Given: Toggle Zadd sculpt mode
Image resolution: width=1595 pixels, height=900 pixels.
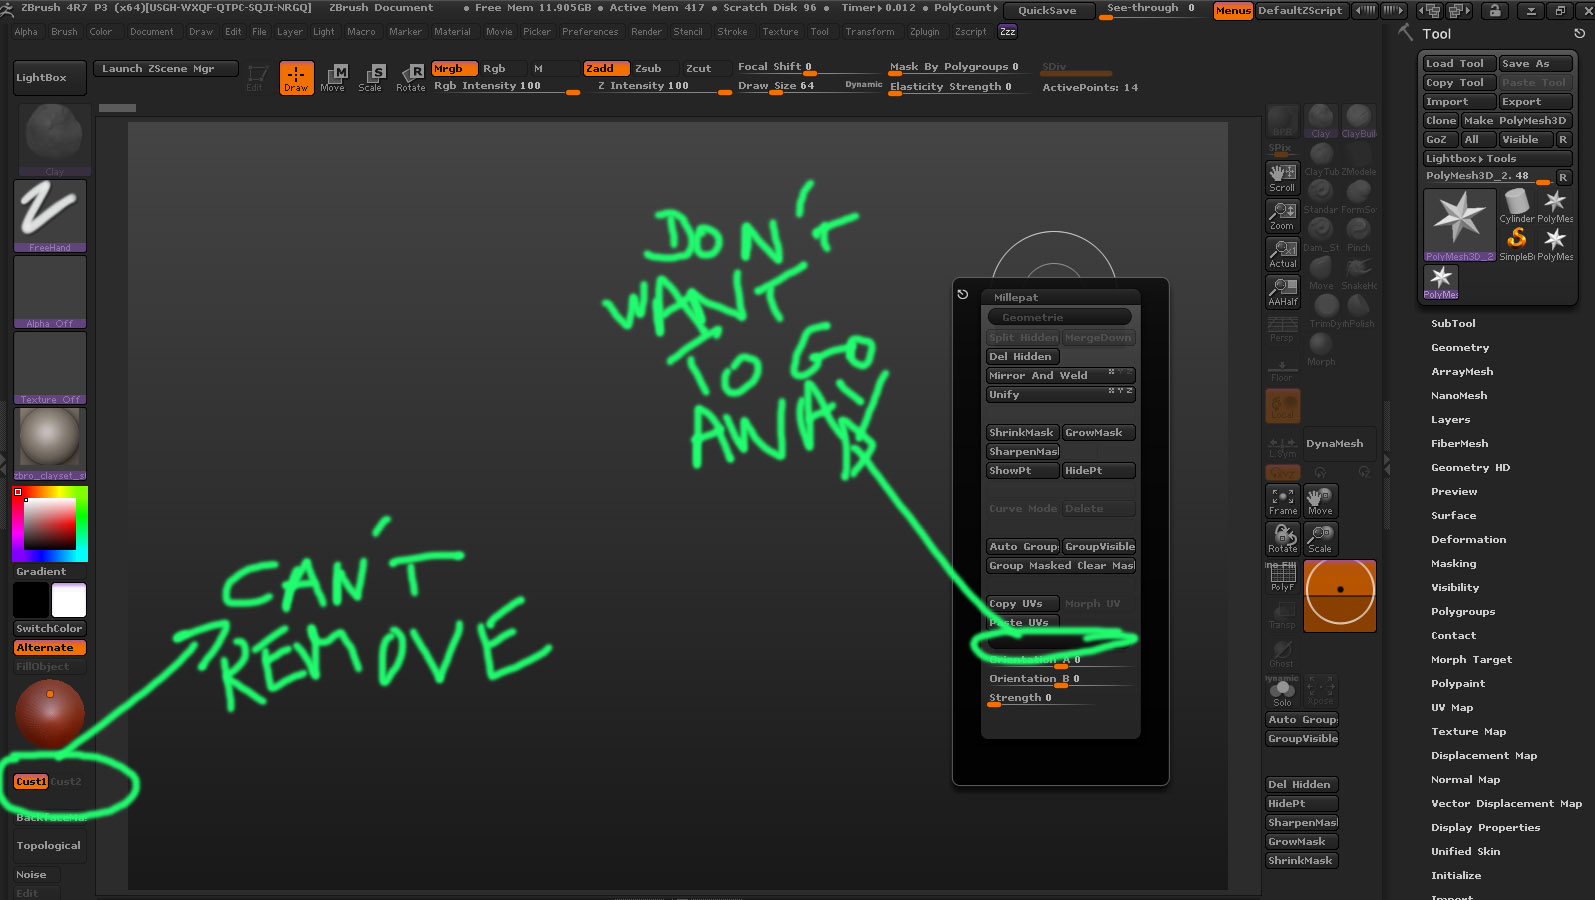Looking at the screenshot, I should point(606,69).
